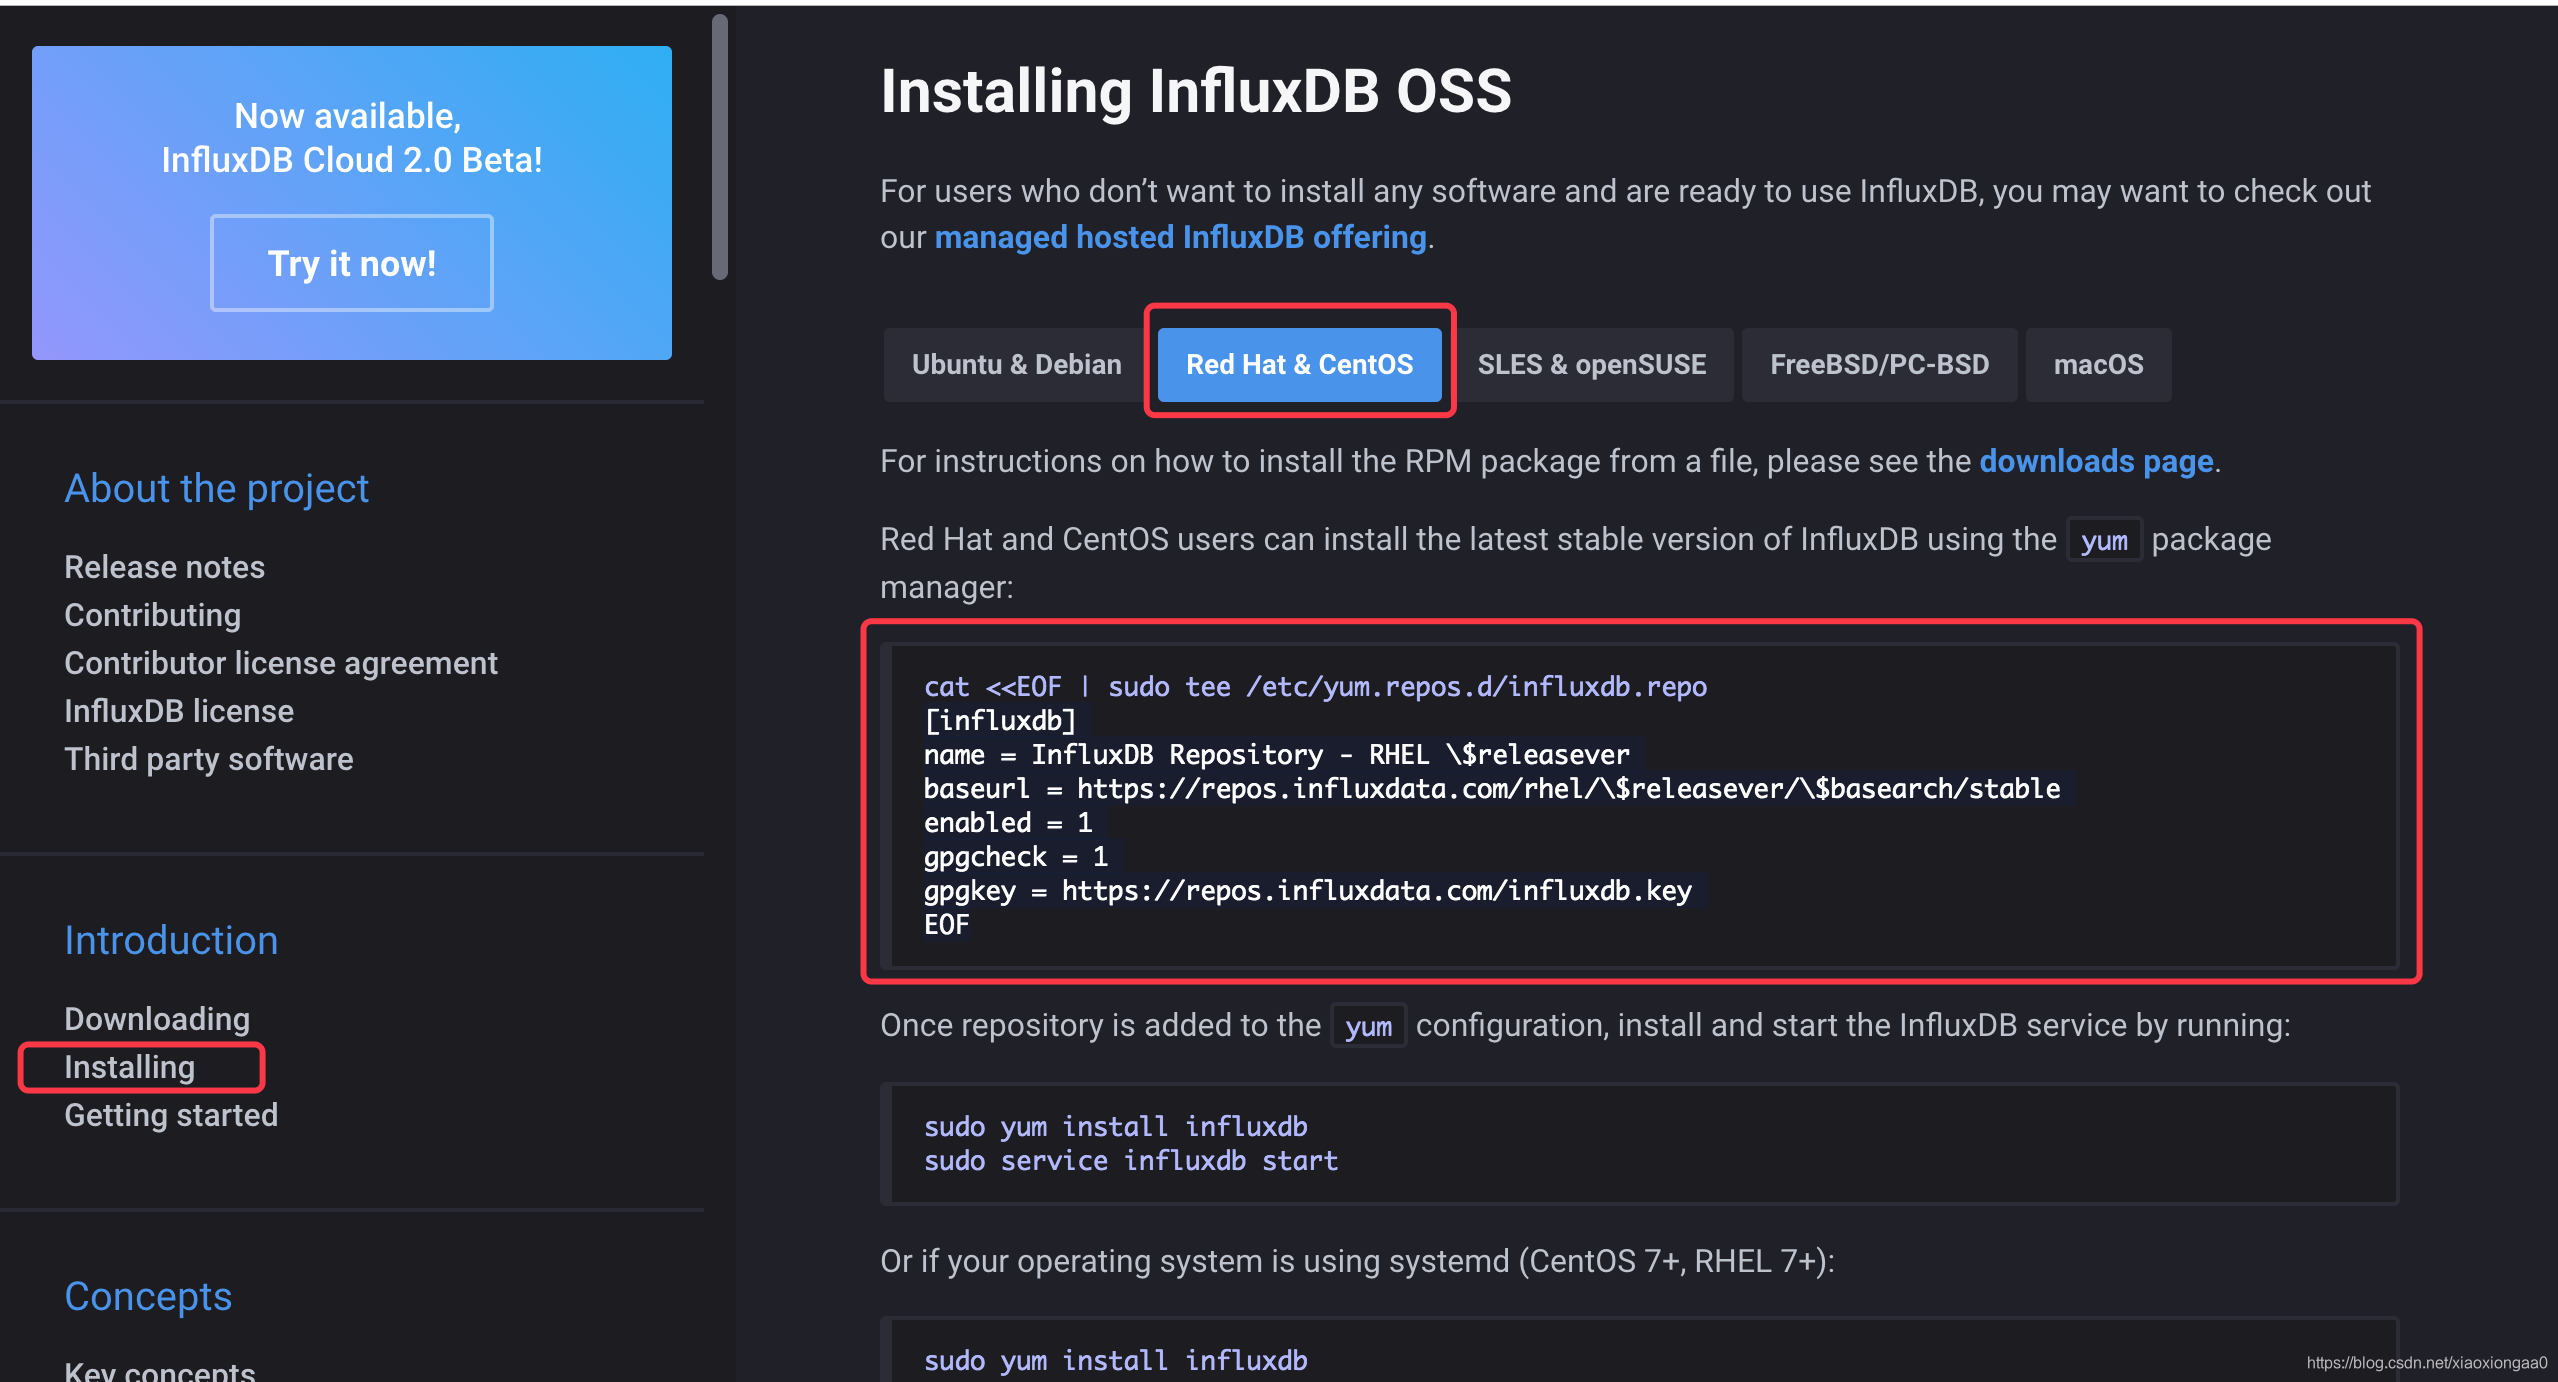Click the InfluxDB Cloud 2.0 Beta banner text
This screenshot has width=2558, height=1382.
click(351, 138)
